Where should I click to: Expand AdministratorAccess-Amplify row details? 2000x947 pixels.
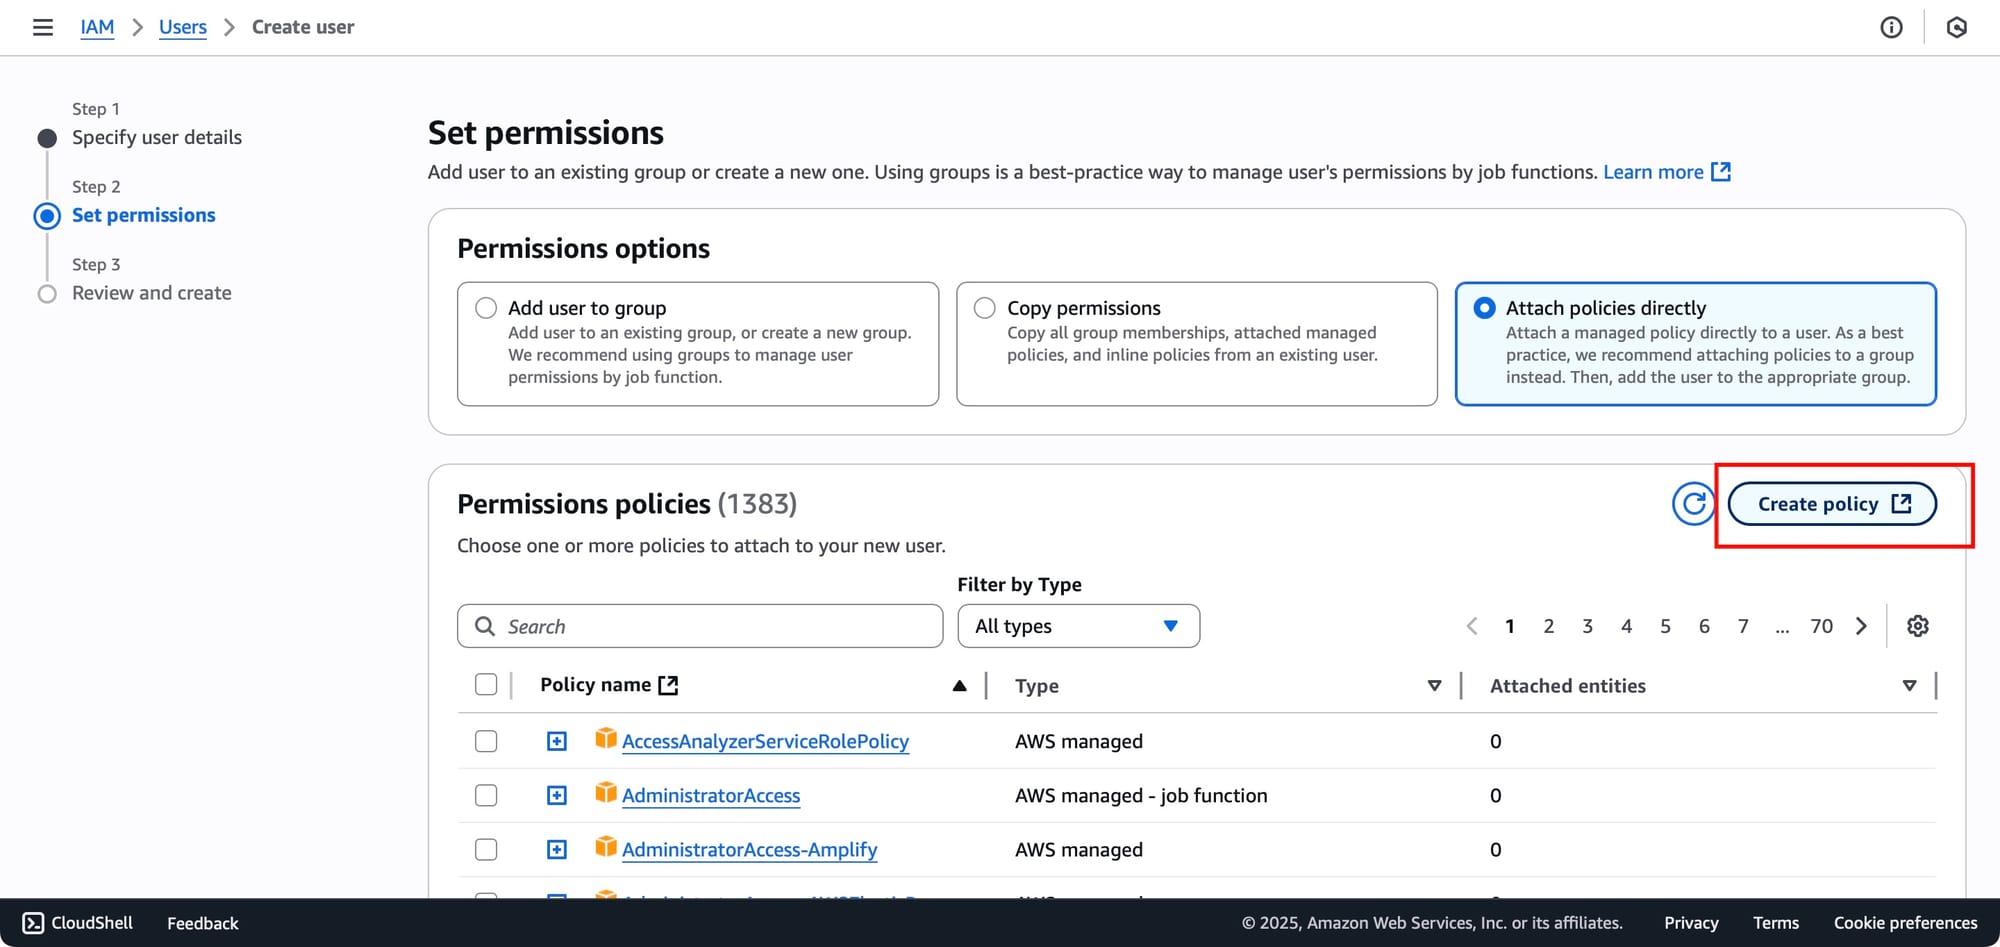click(x=557, y=849)
